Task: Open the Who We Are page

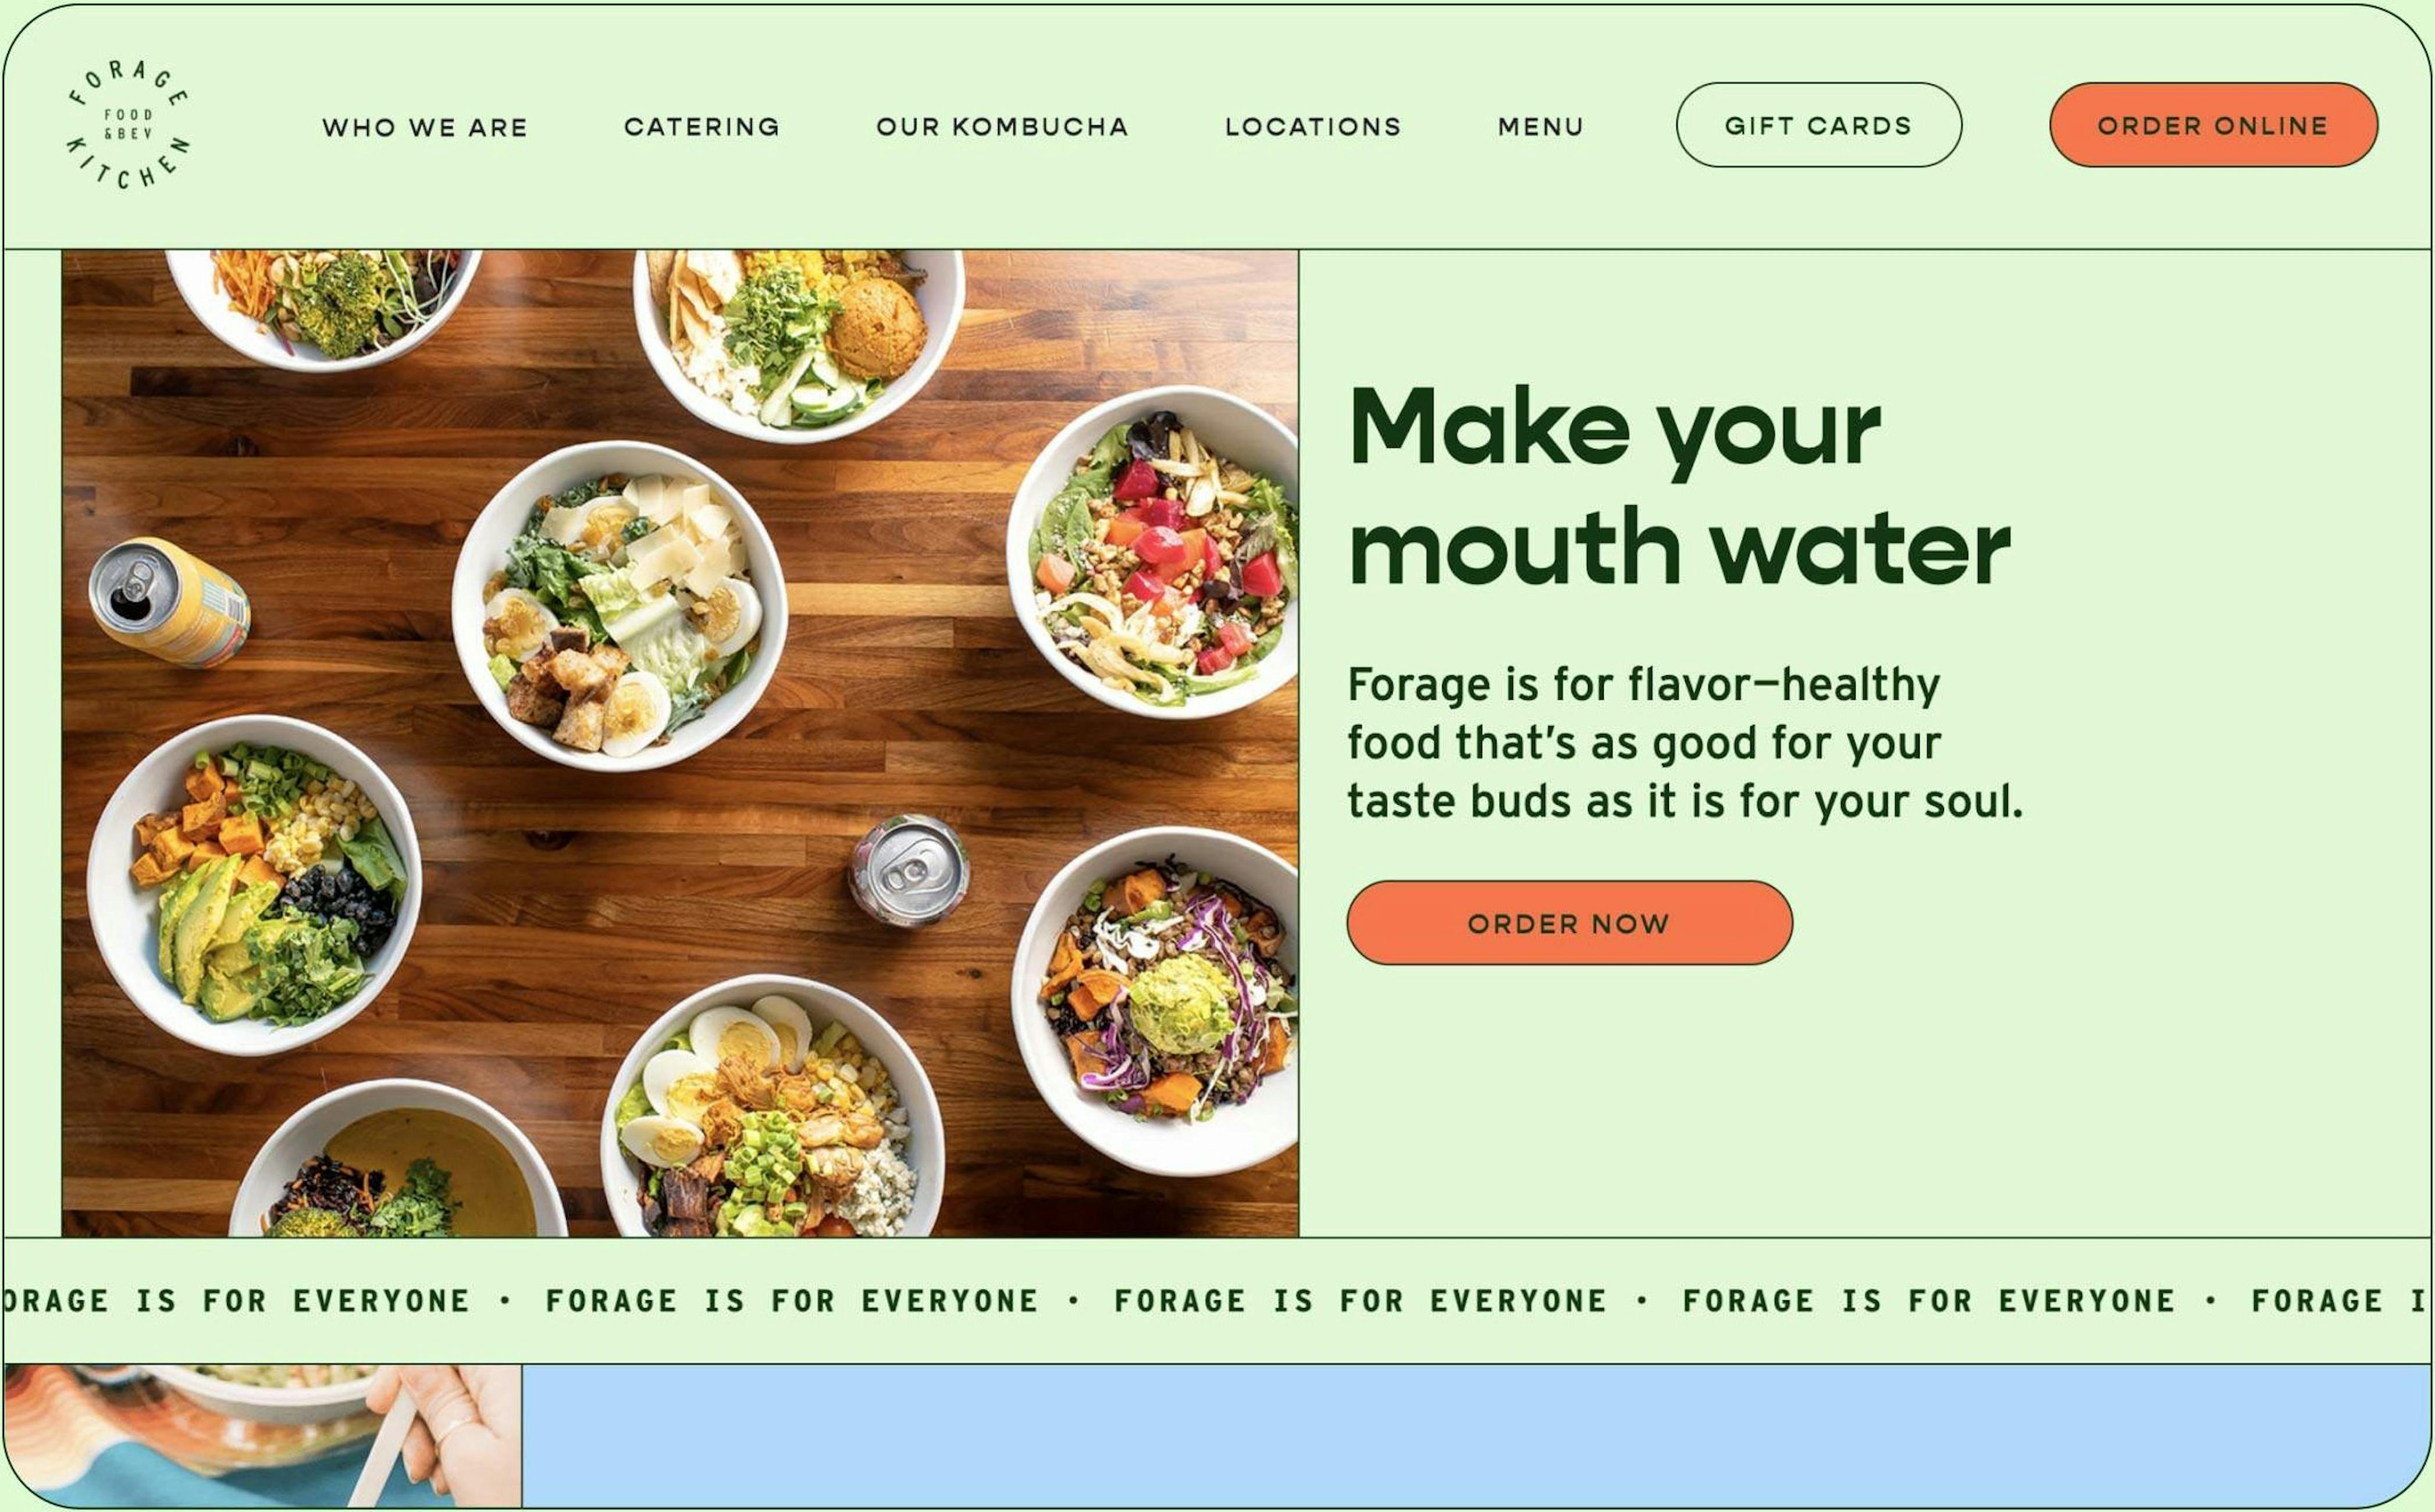Action: point(424,127)
